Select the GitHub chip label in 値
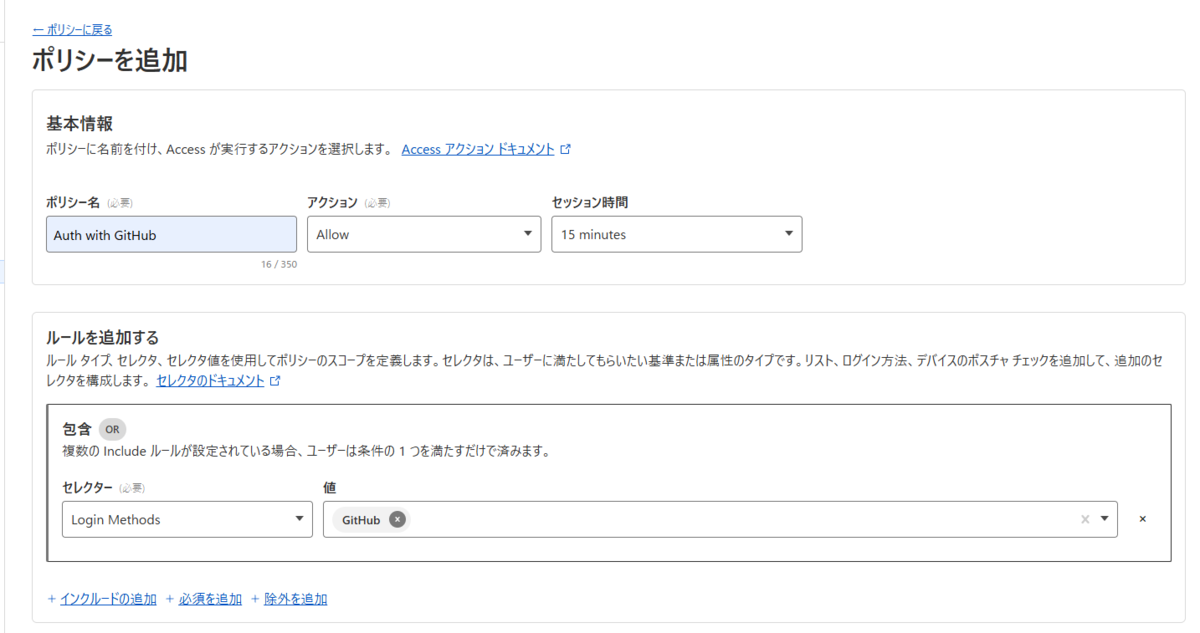 coord(361,520)
